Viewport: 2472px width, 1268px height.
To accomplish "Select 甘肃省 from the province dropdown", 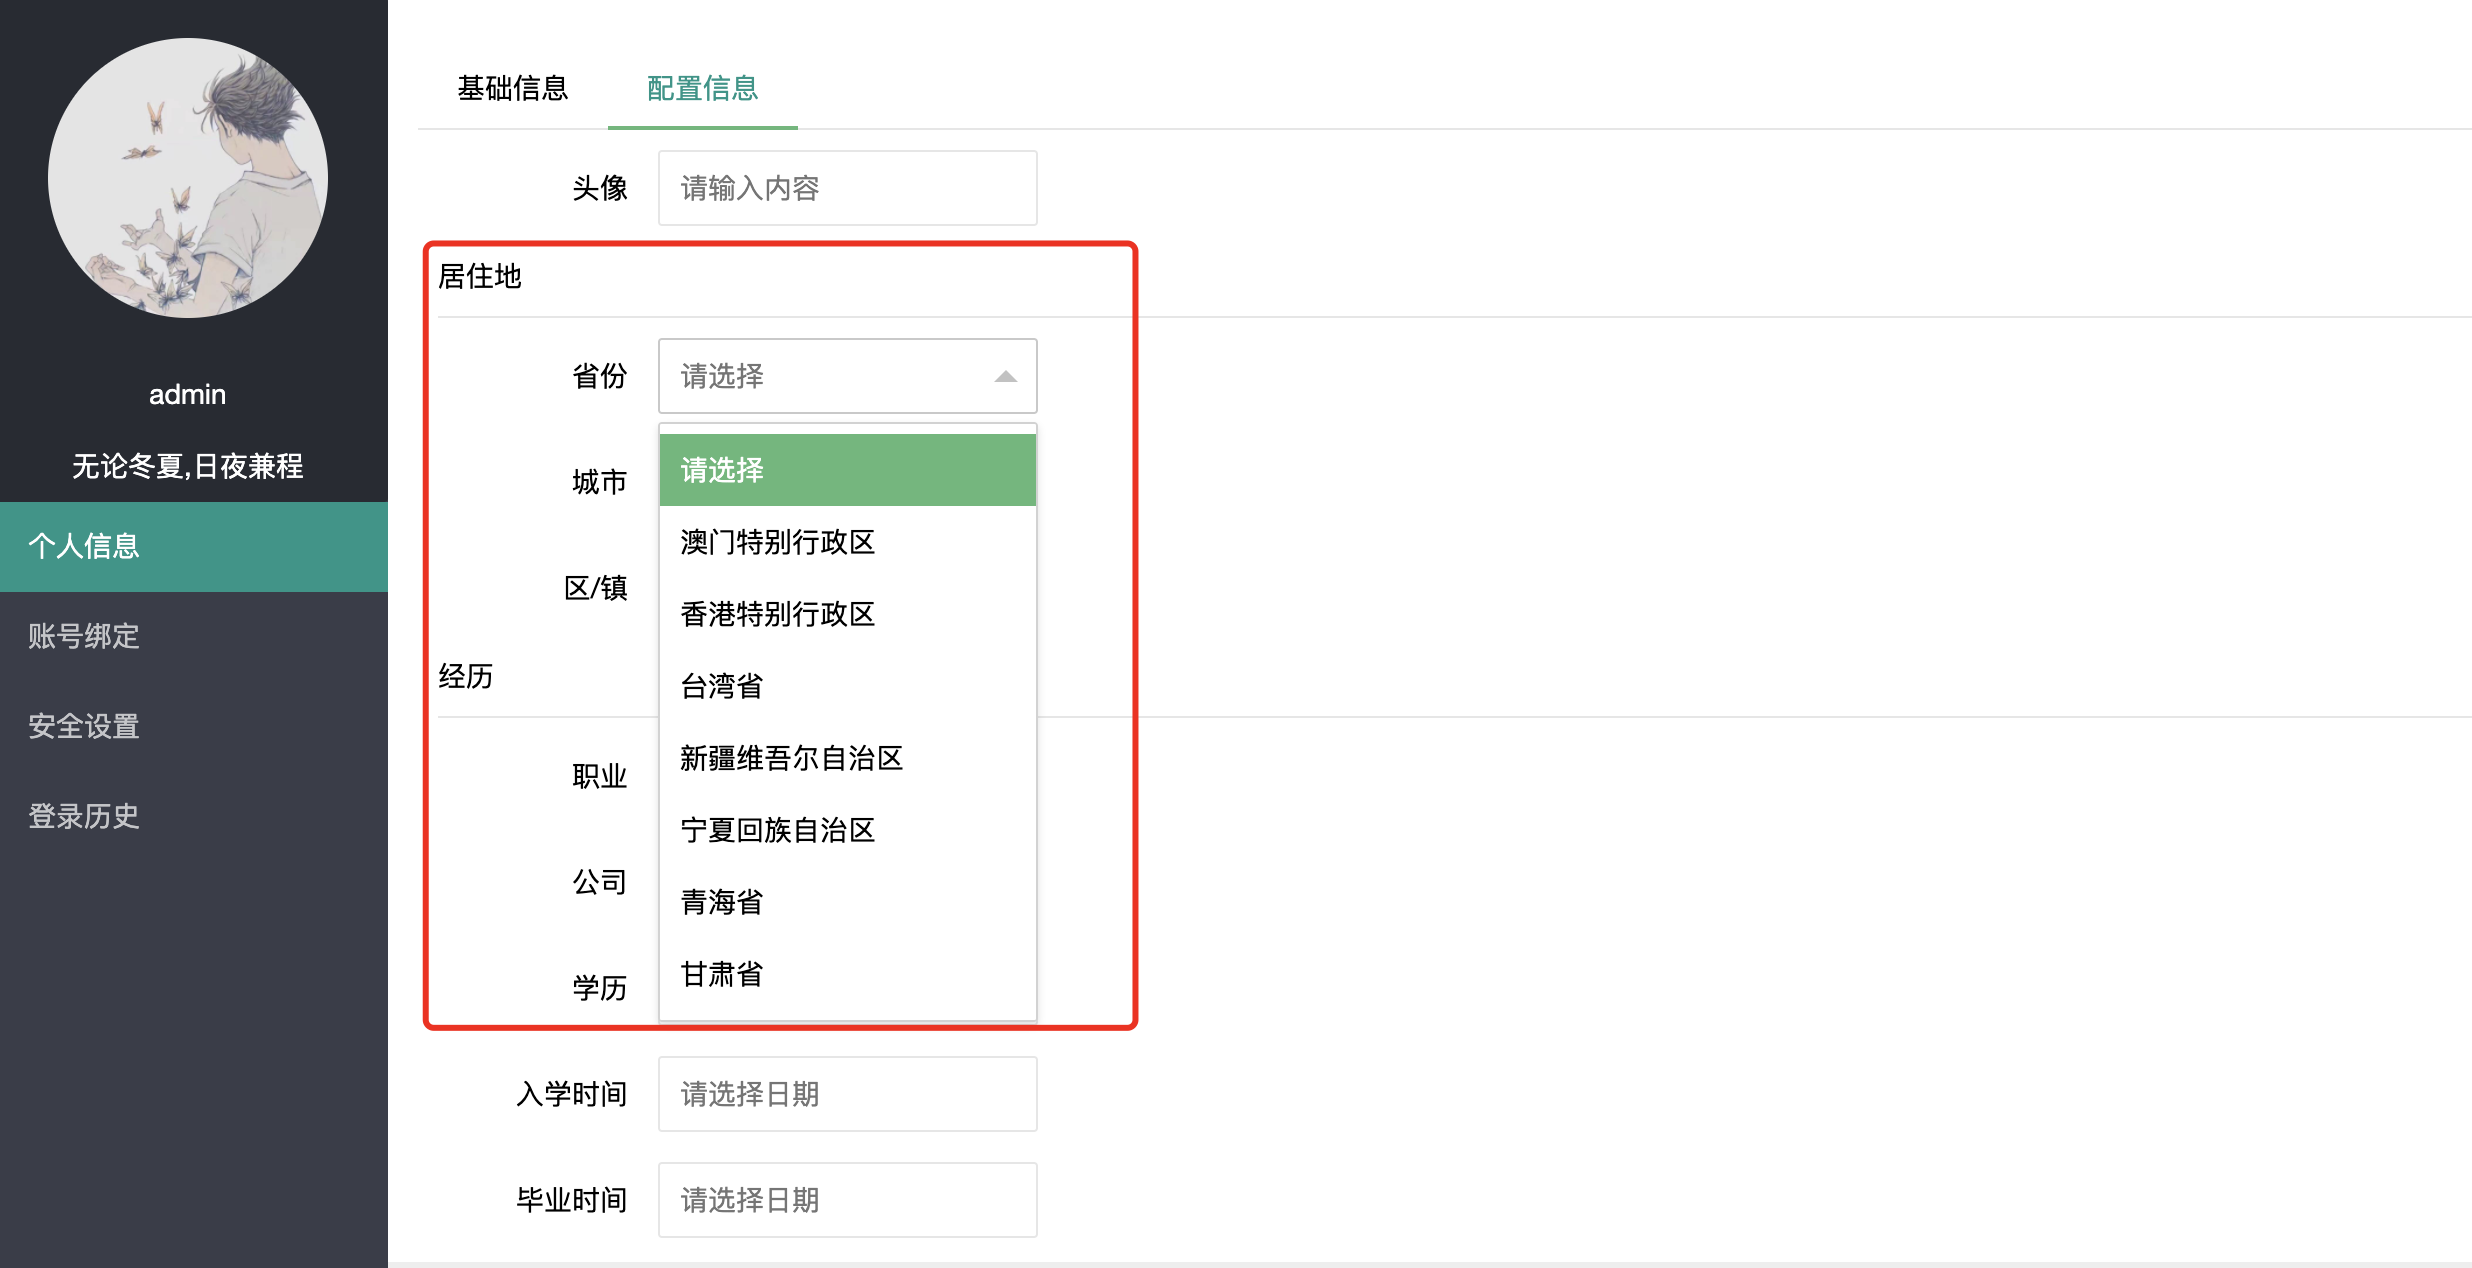I will [x=720, y=974].
